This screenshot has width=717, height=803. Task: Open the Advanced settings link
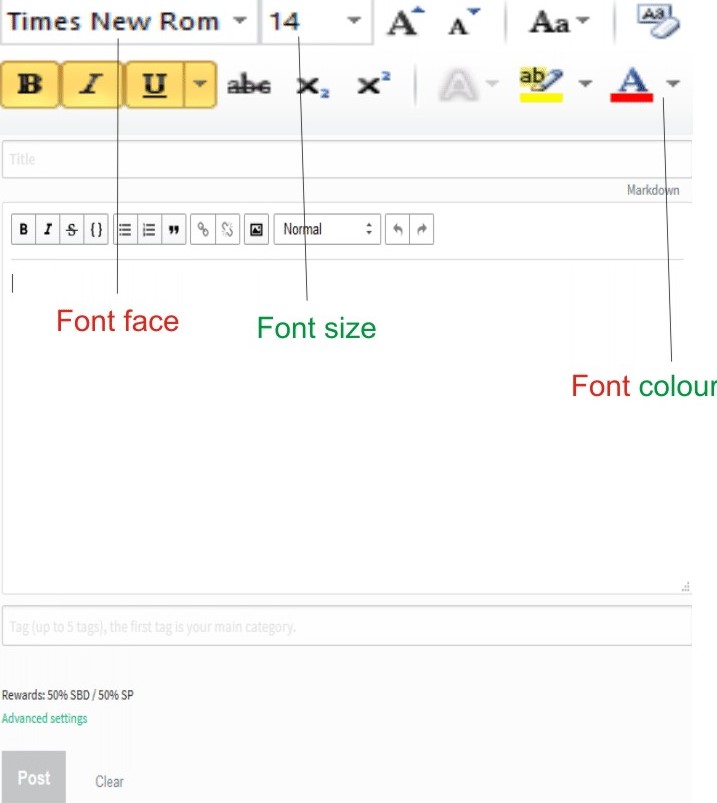pos(45,719)
